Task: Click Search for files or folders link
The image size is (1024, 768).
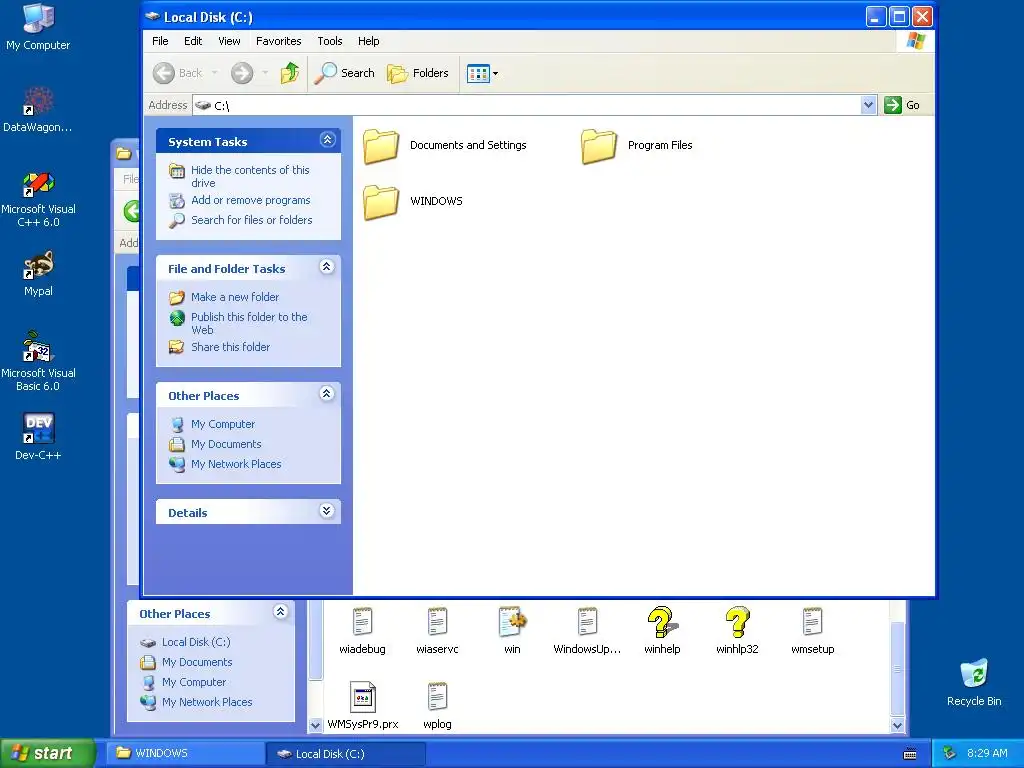Action: tap(251, 220)
